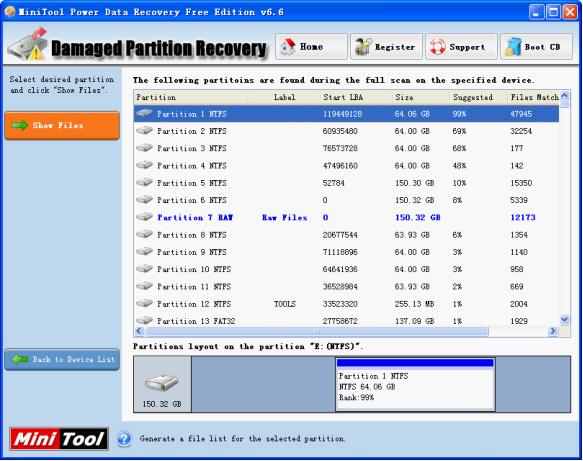
Task: Click the Boot CD button
Action: (x=536, y=47)
